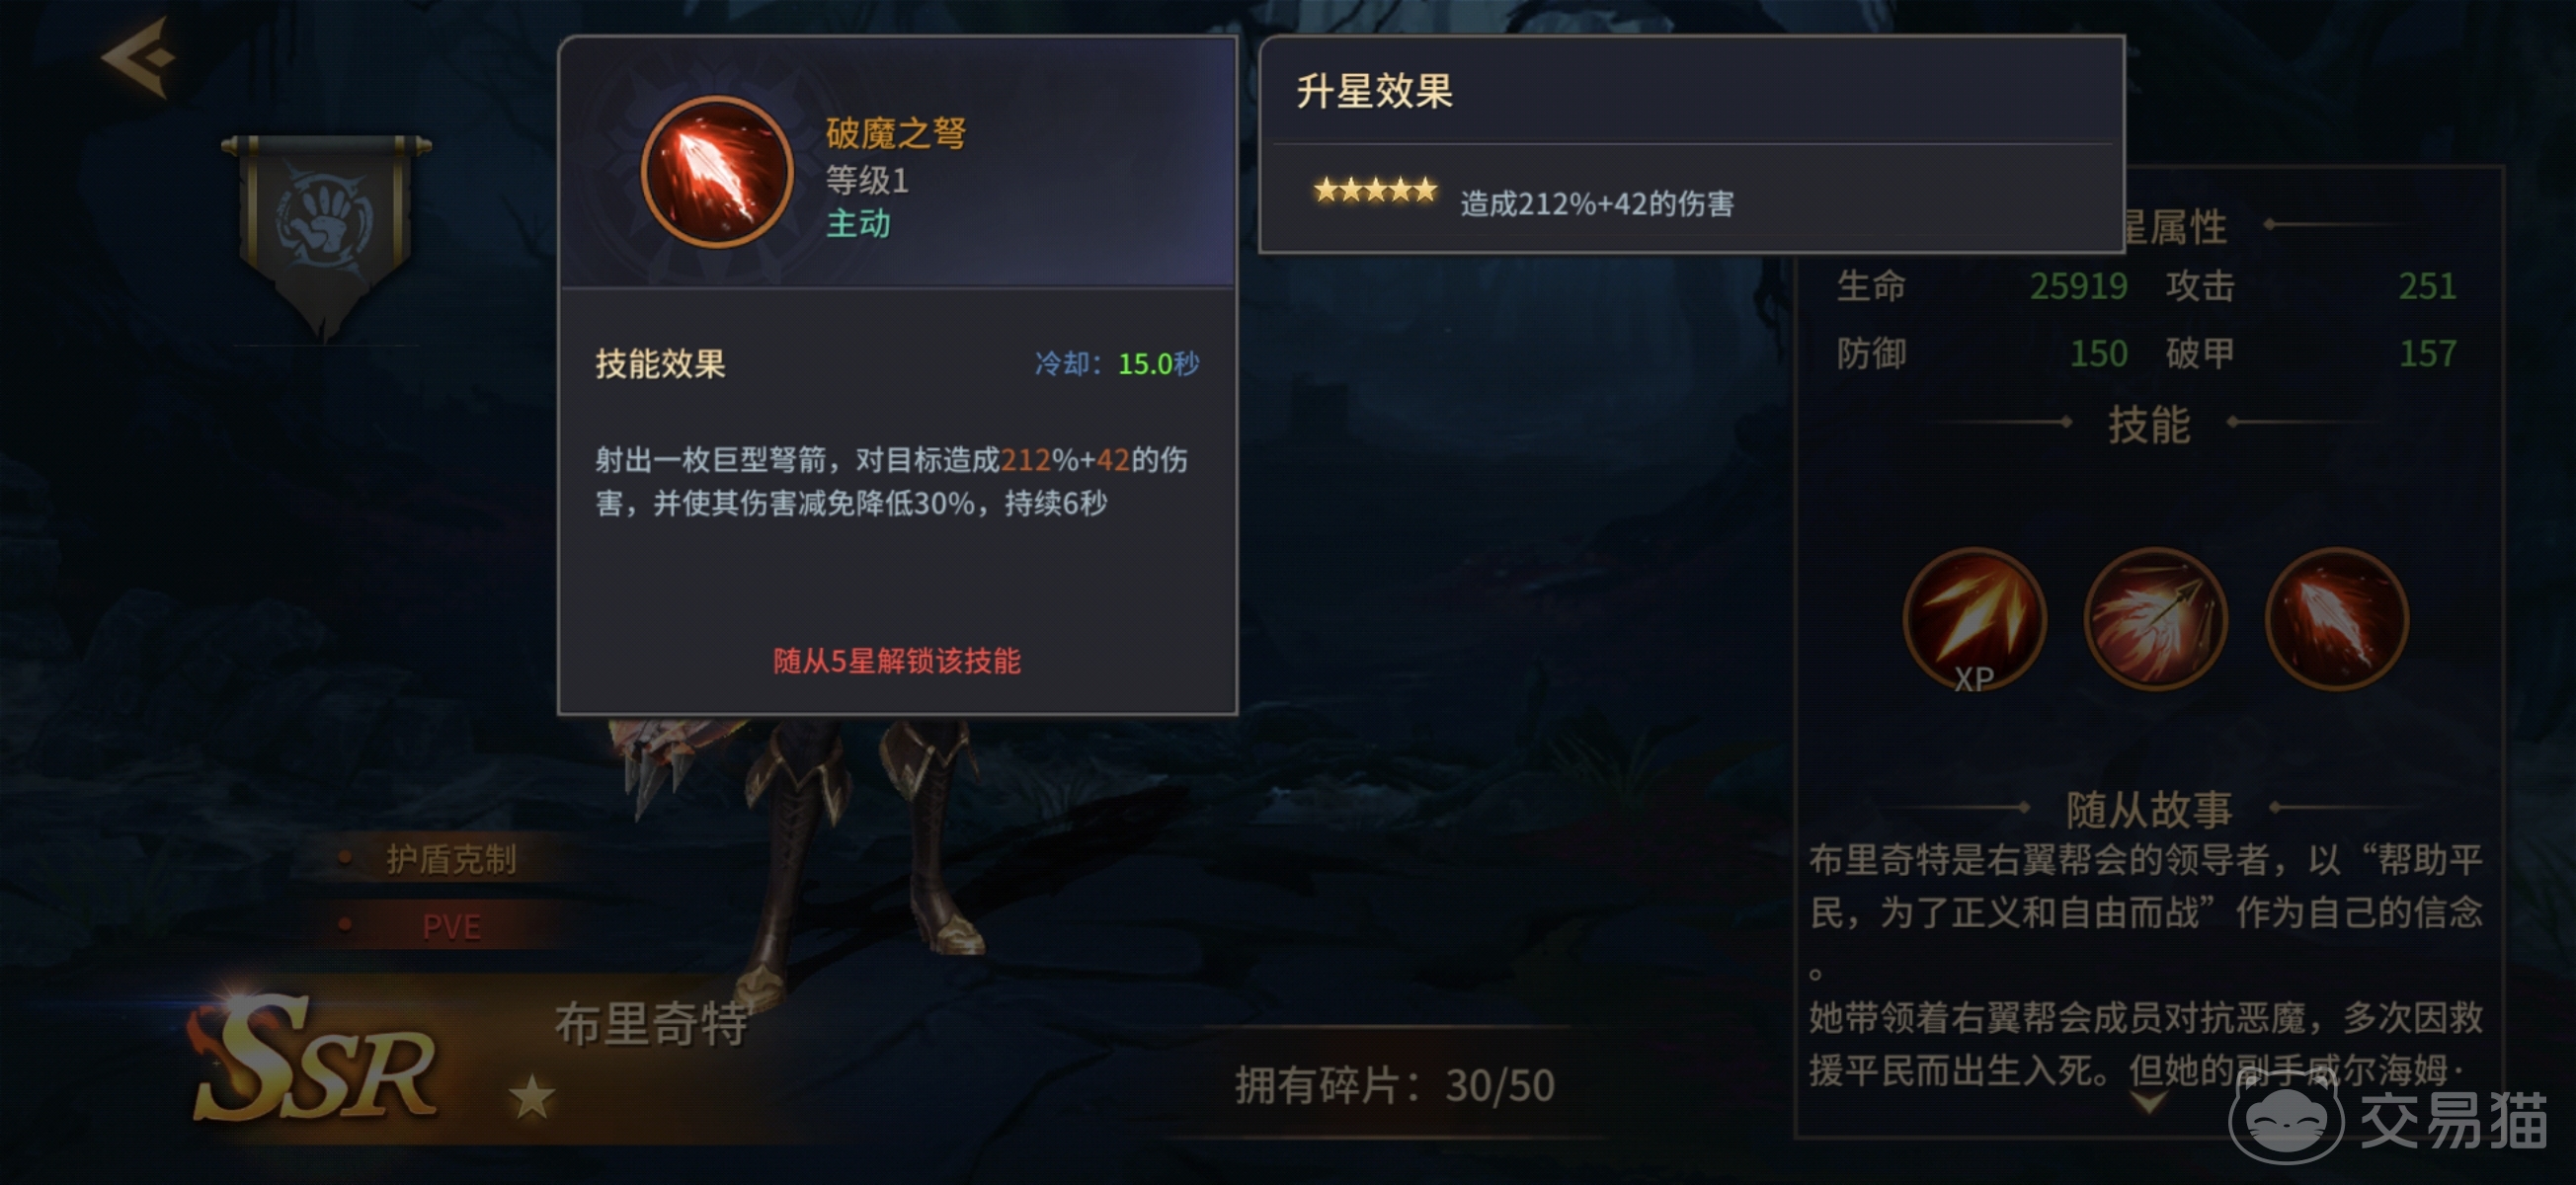Click the five-star rating icons
2576x1185 pixels.
coord(1375,189)
